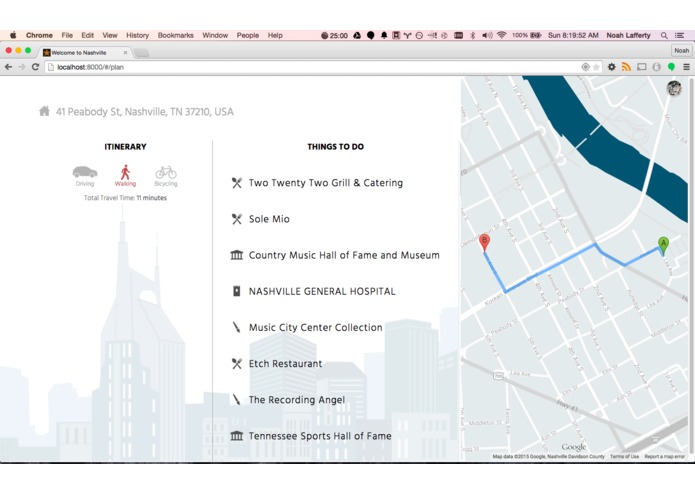Image resolution: width=695 pixels, height=494 pixels.
Task: Open the notification center list icon
Action: [679, 35]
